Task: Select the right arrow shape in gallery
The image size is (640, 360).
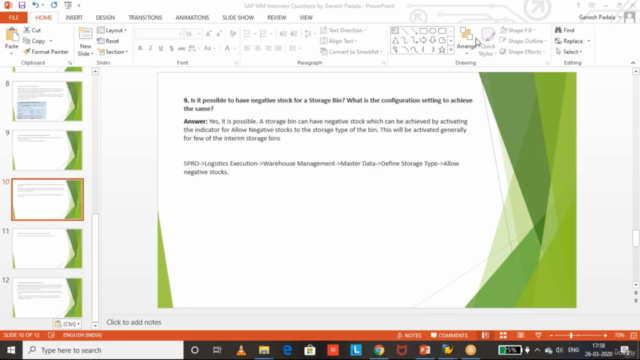Action: pyautogui.click(x=423, y=40)
